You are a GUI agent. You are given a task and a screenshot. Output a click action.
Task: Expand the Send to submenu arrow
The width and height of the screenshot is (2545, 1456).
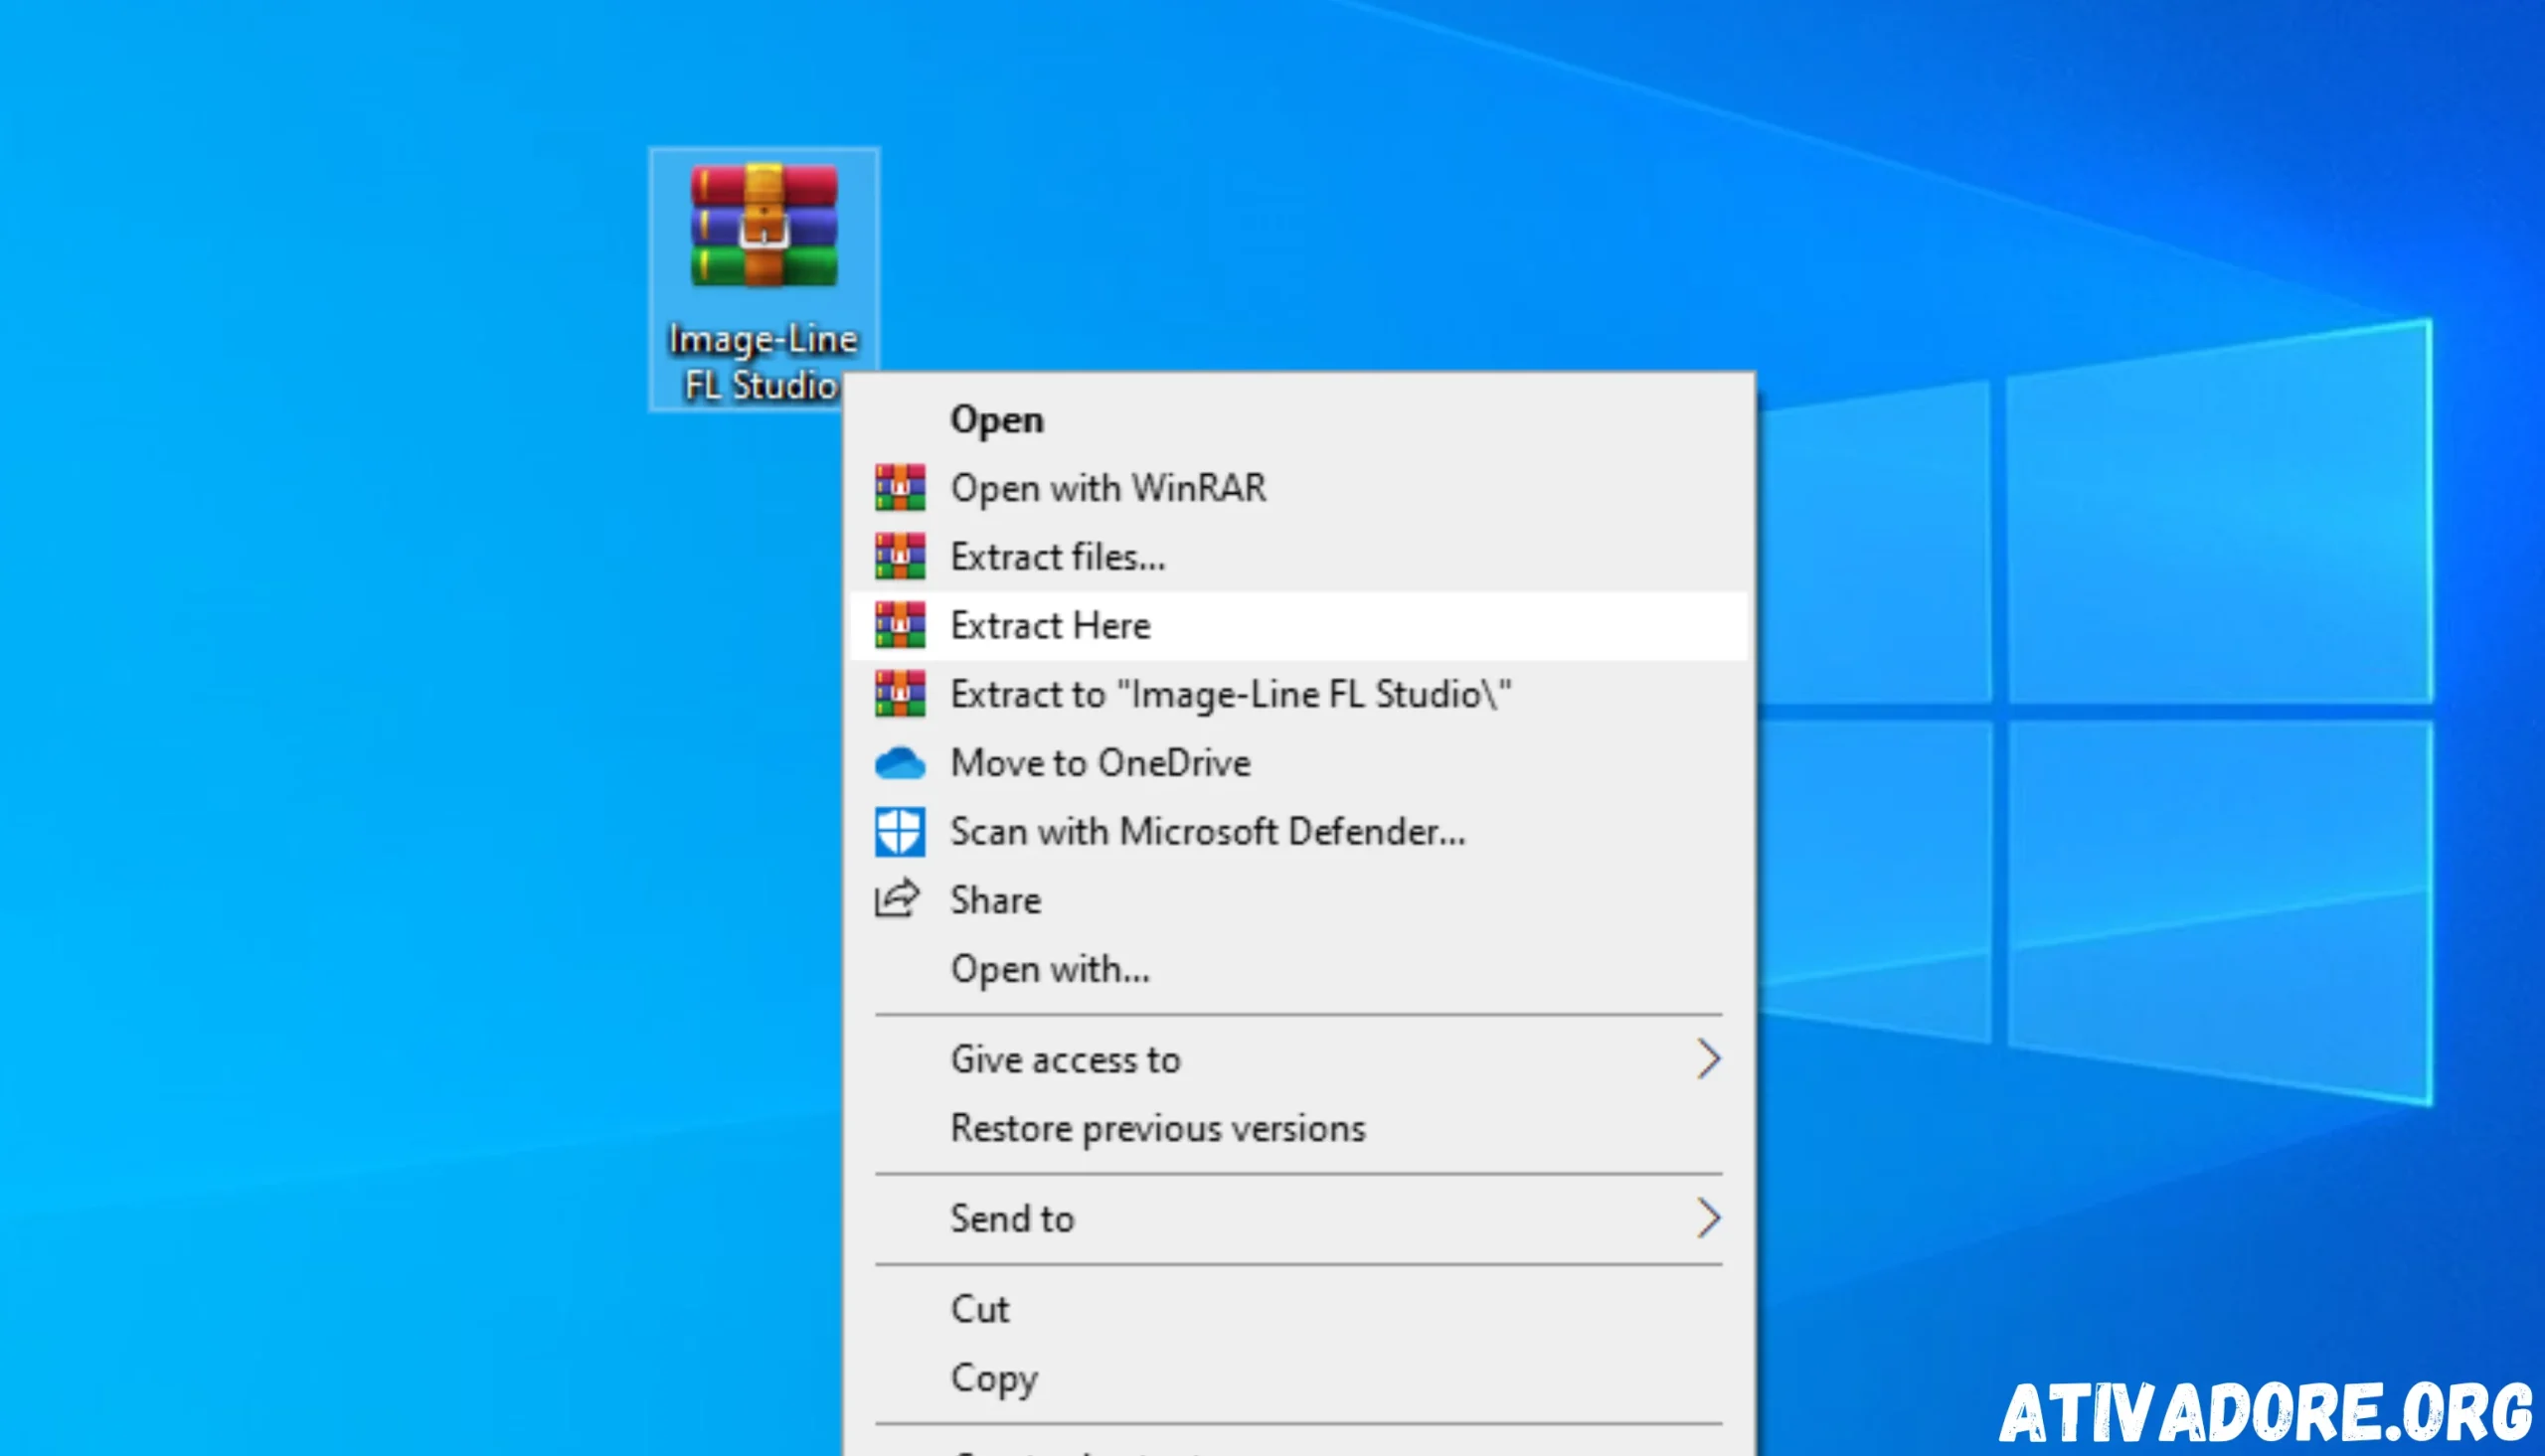click(x=1709, y=1219)
